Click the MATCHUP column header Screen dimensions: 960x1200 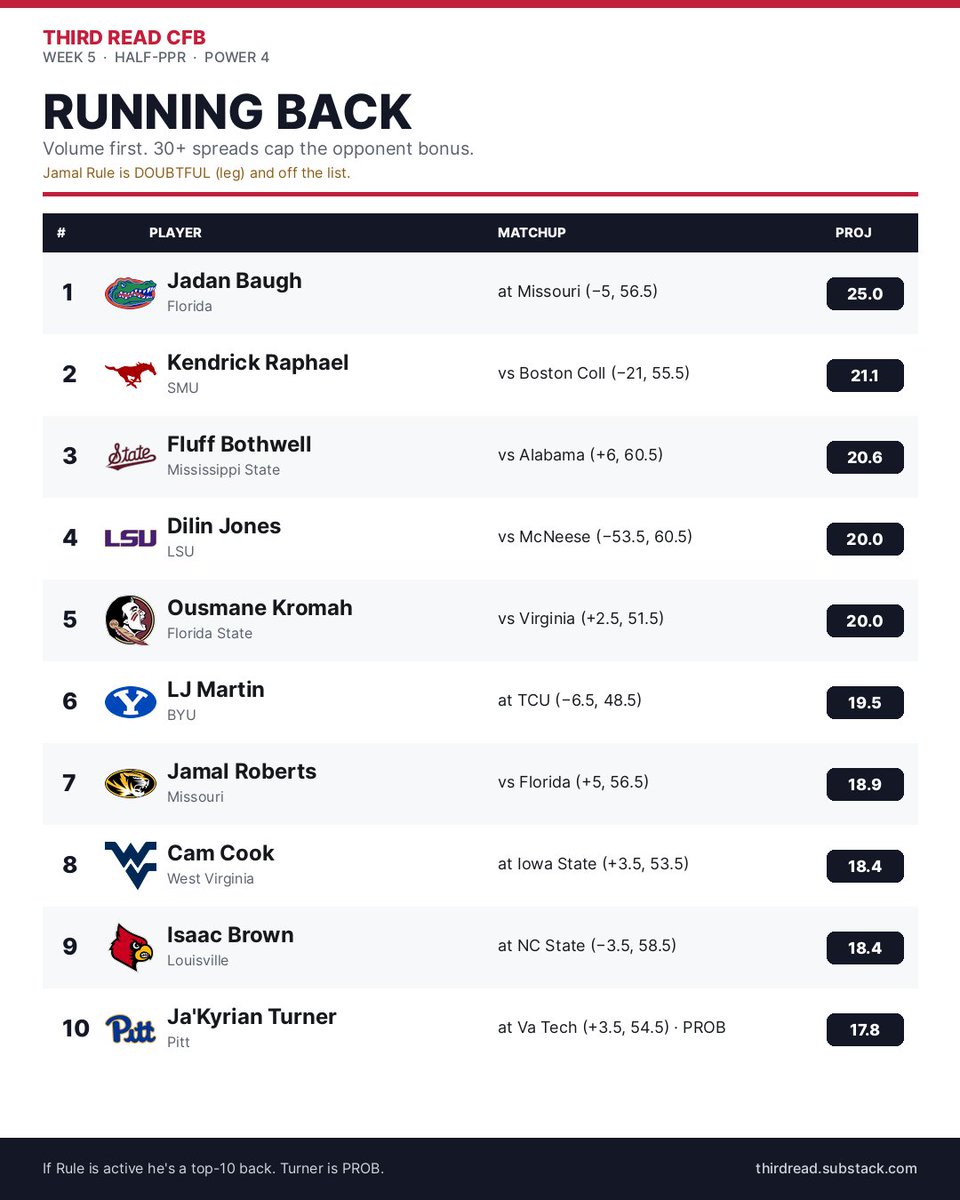pos(532,232)
